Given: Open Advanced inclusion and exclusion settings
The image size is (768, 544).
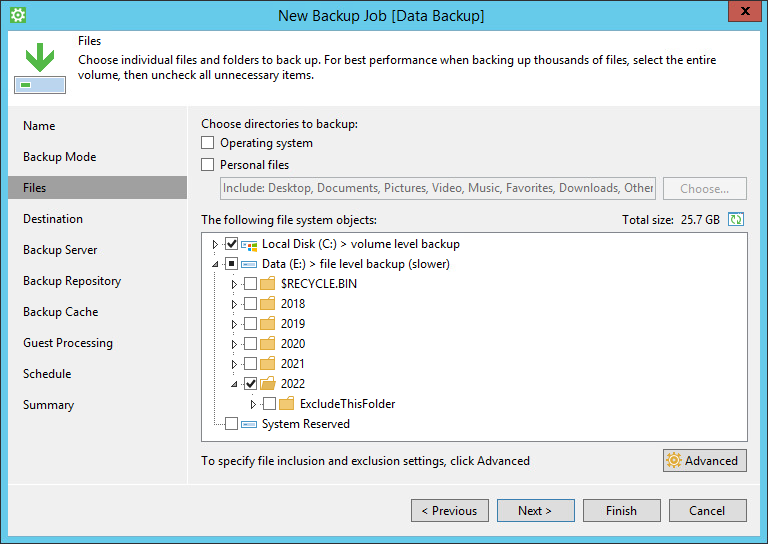Looking at the screenshot, I should coord(705,461).
